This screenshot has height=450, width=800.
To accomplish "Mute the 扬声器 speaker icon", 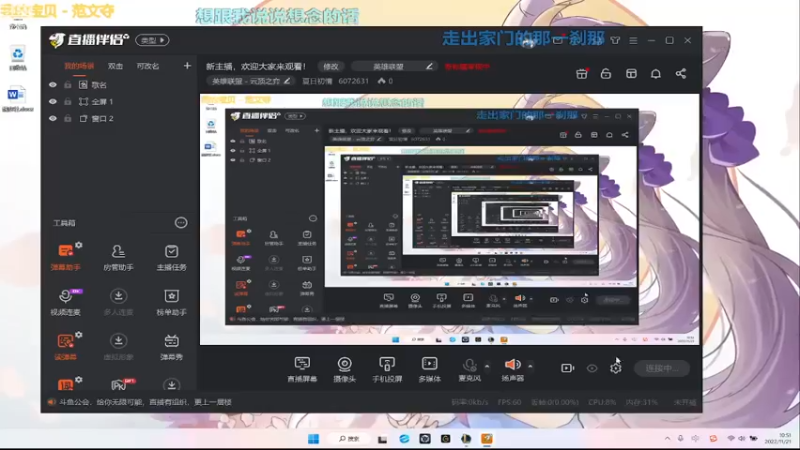I will click(512, 364).
